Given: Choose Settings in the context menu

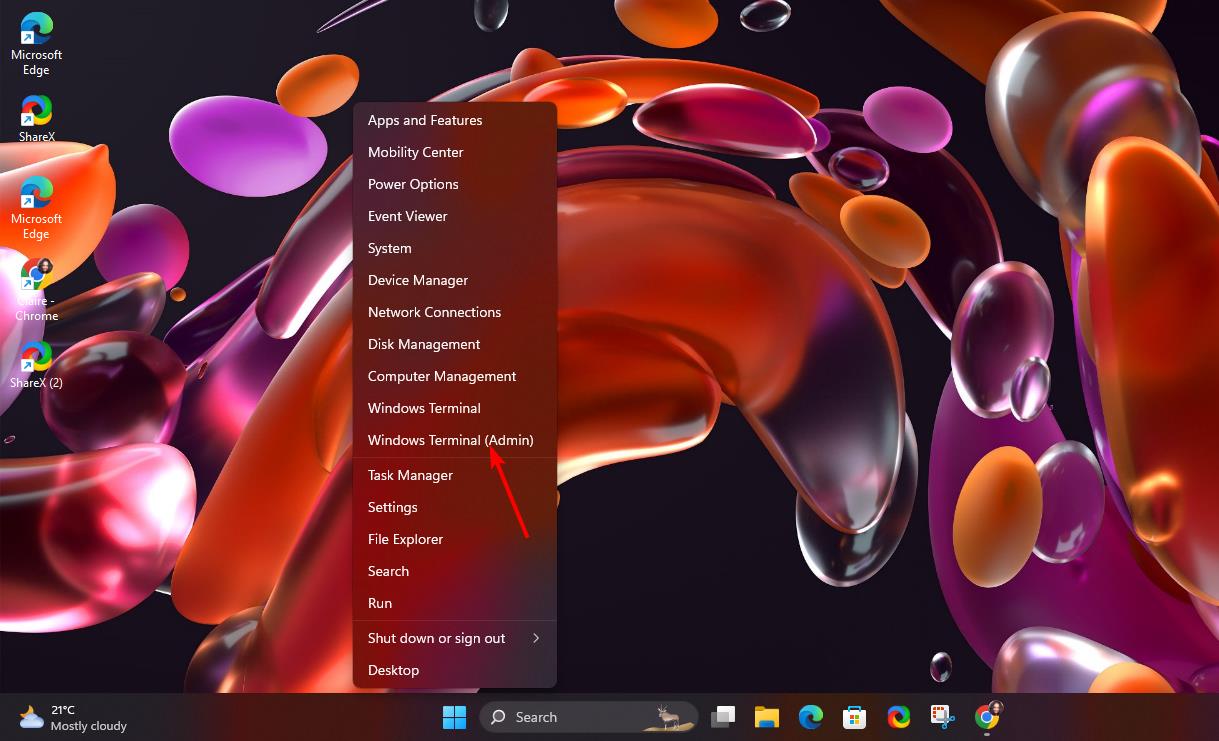Looking at the screenshot, I should click(455, 507).
